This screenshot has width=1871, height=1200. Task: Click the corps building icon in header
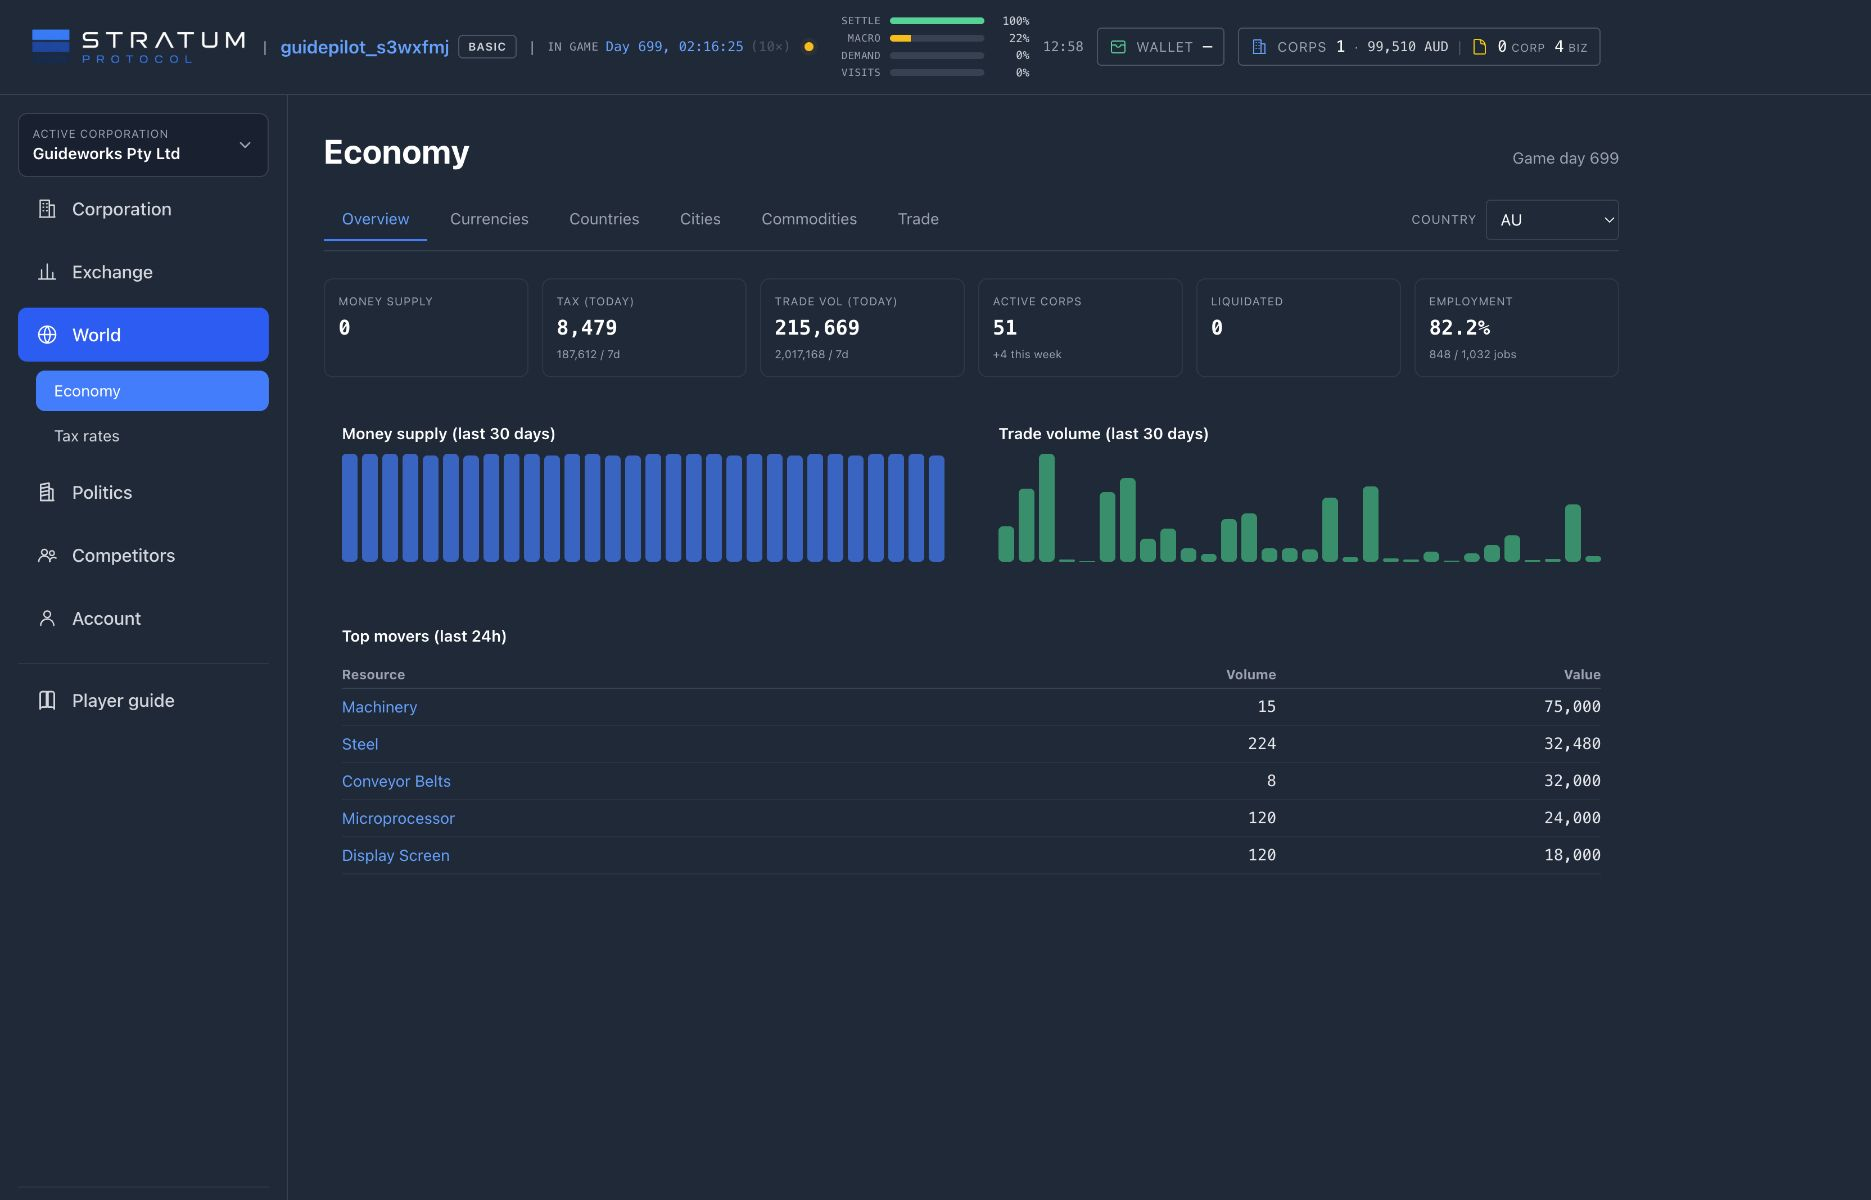[x=1259, y=47]
